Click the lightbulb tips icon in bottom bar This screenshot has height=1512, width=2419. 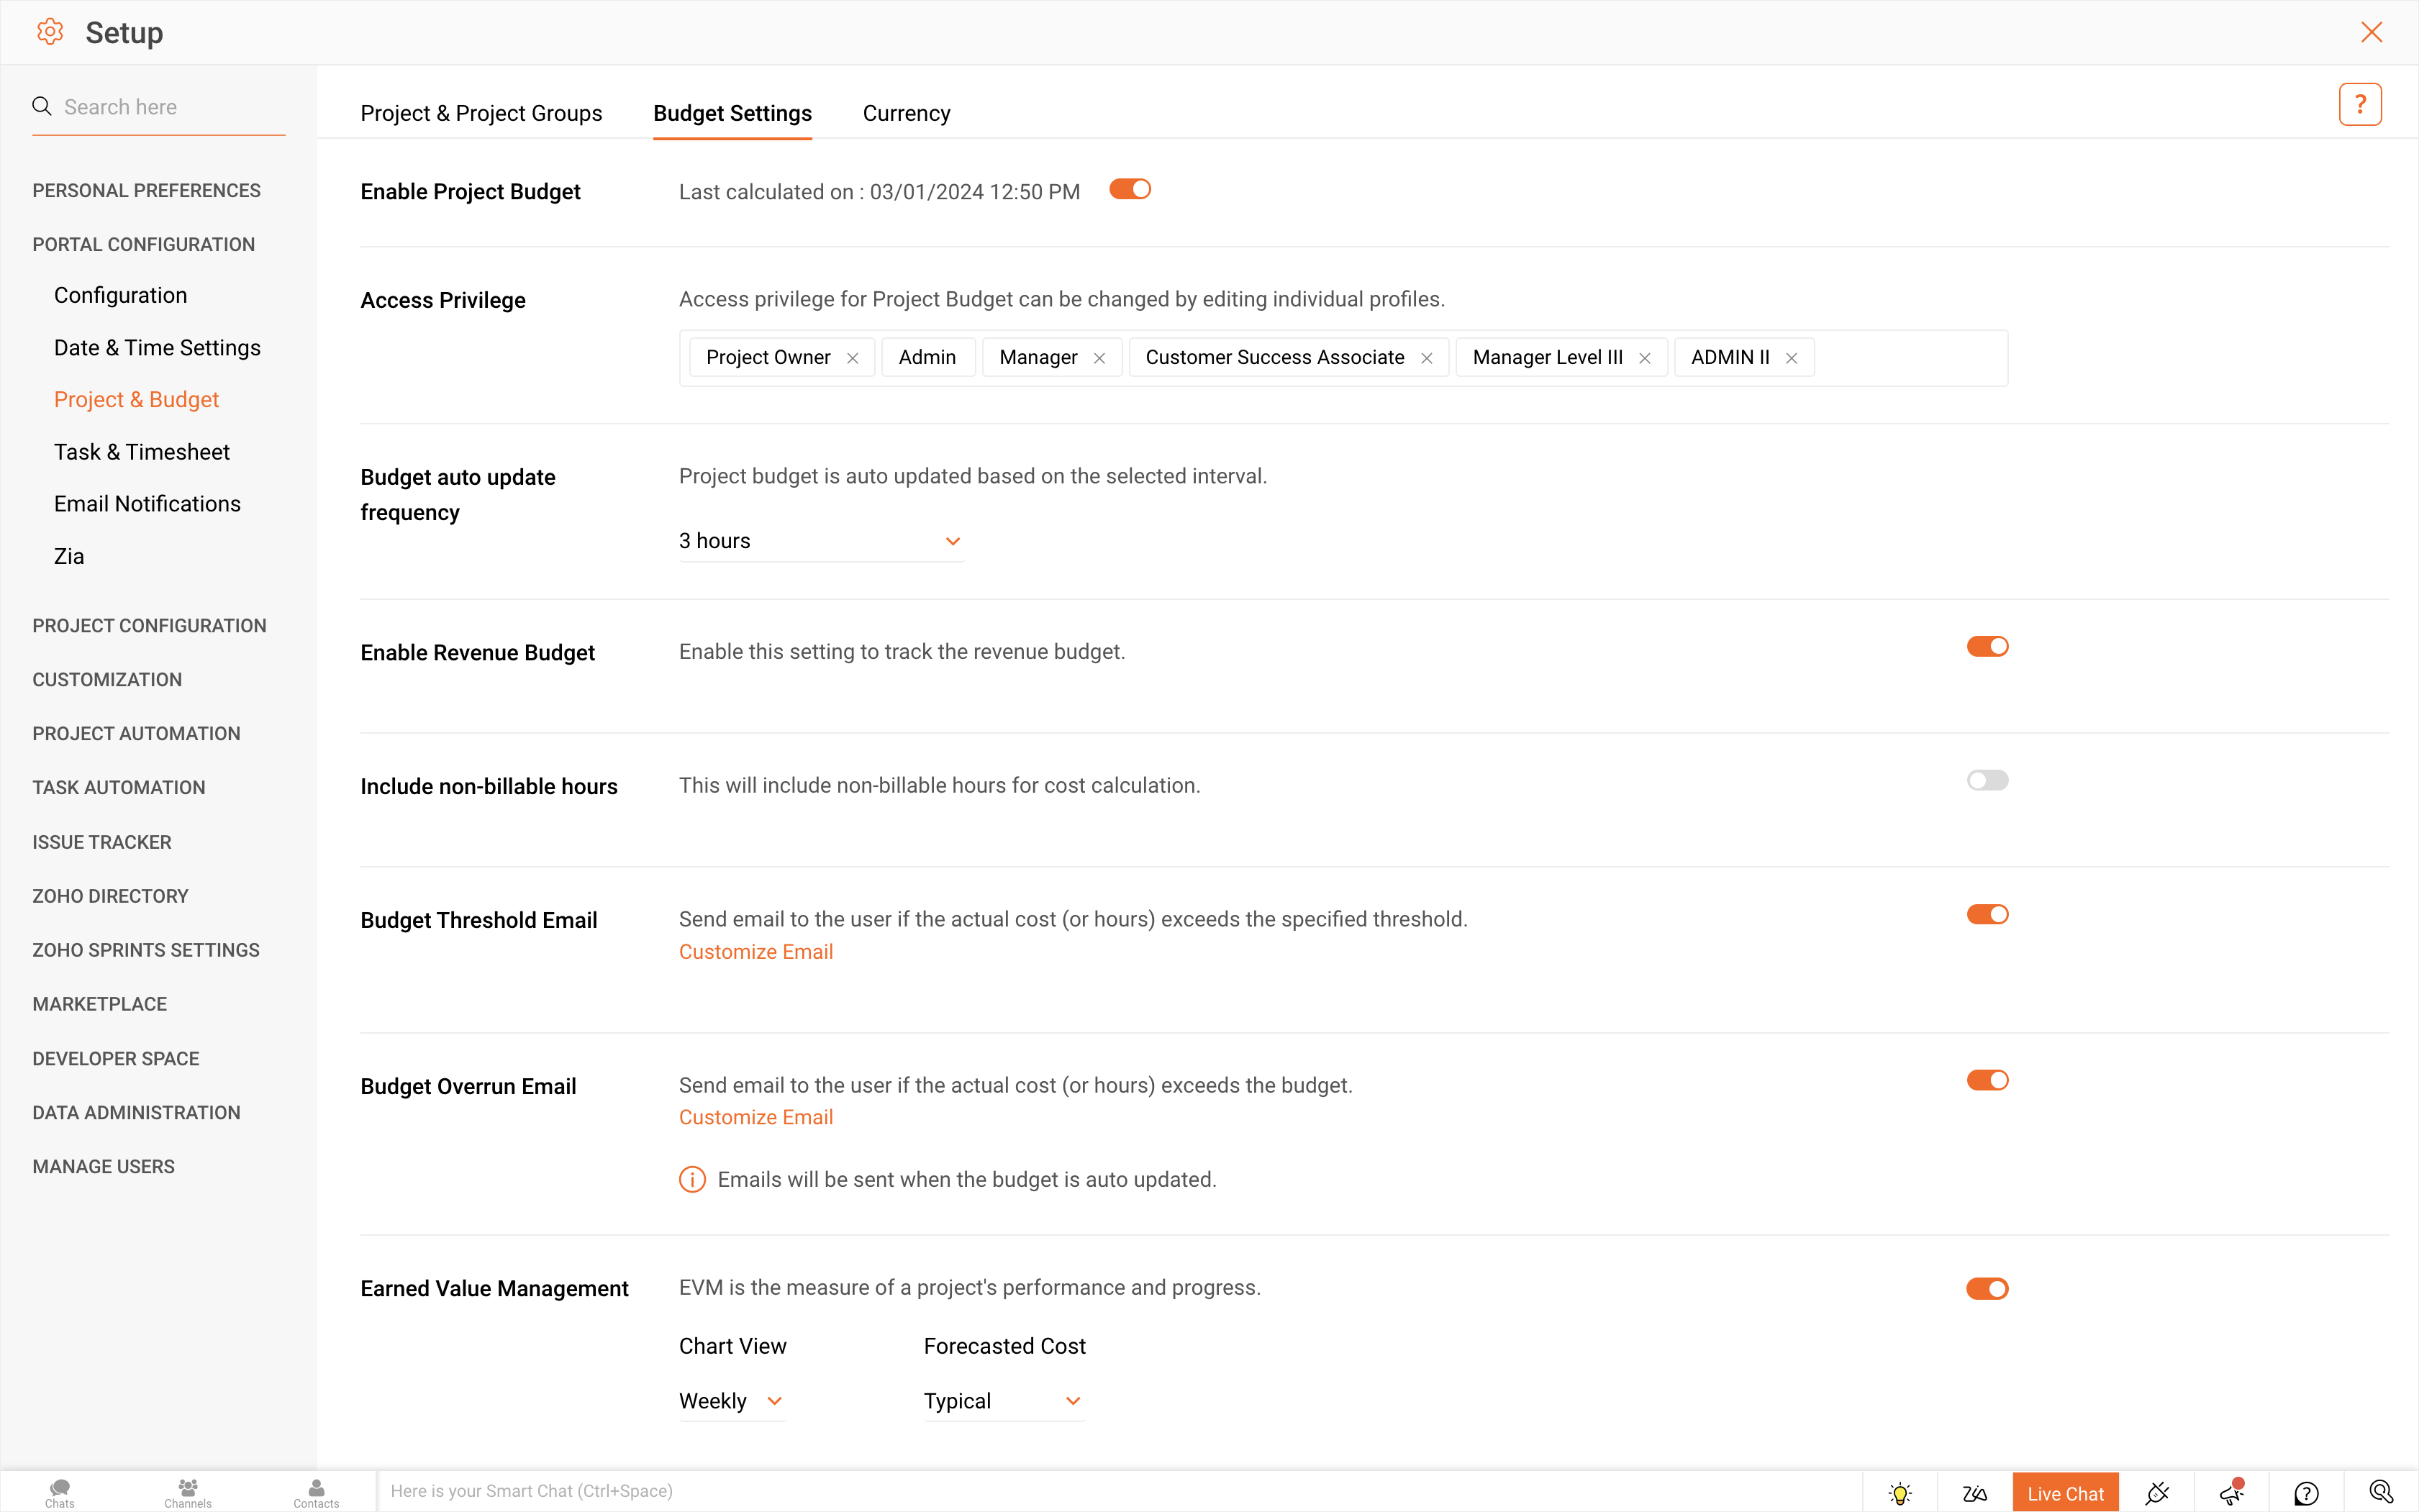(1900, 1493)
